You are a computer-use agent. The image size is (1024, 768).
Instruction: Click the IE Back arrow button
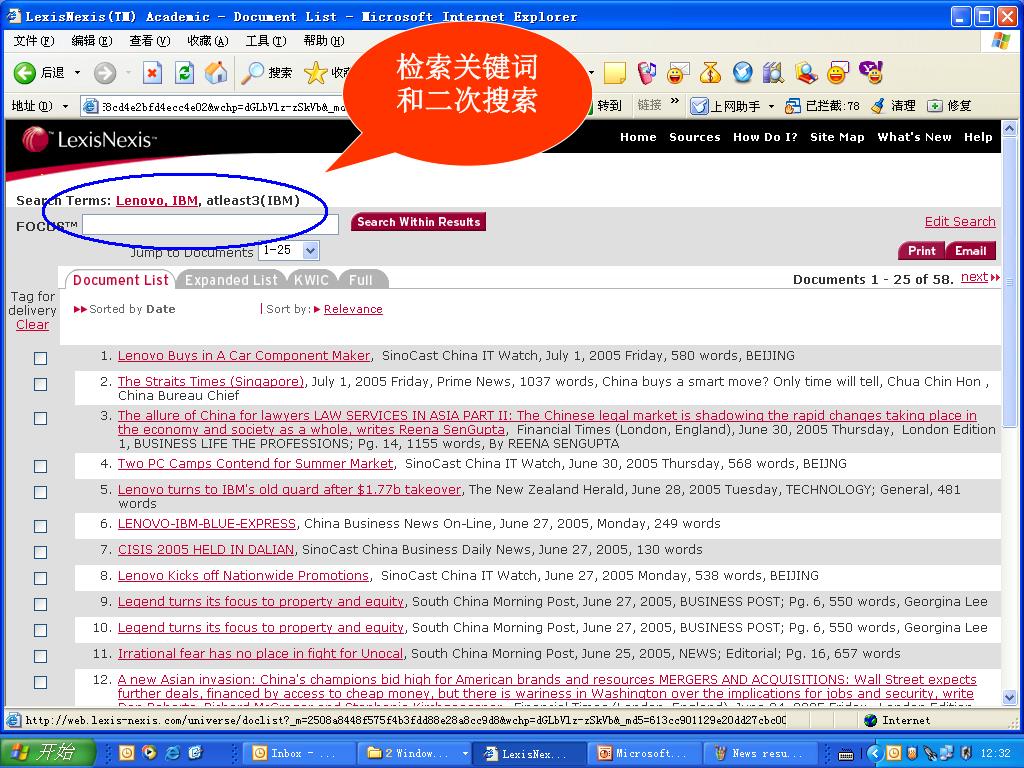pos(25,72)
